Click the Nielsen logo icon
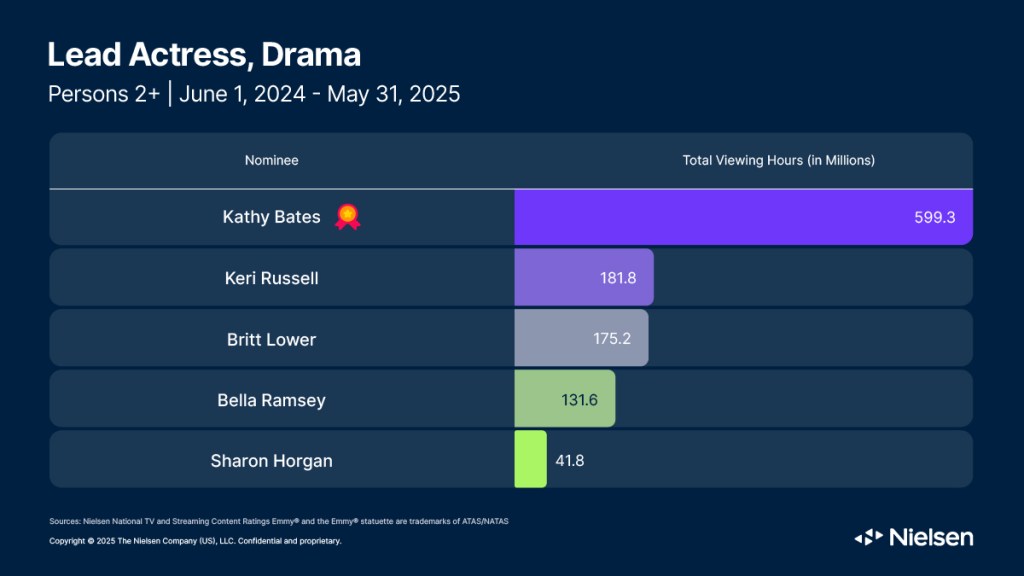This screenshot has width=1024, height=576. [868, 538]
